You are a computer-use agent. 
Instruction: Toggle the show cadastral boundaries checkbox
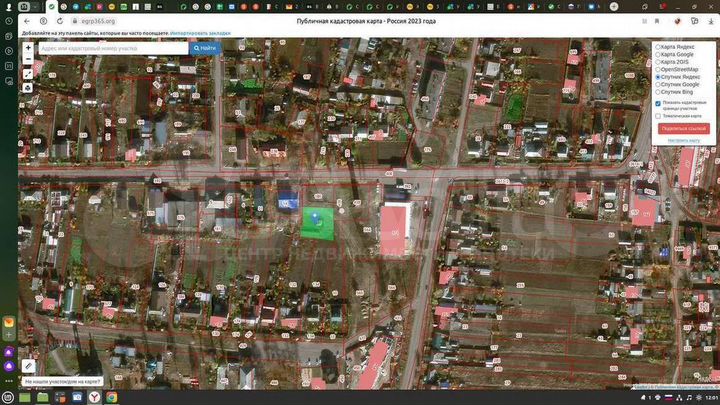point(657,103)
